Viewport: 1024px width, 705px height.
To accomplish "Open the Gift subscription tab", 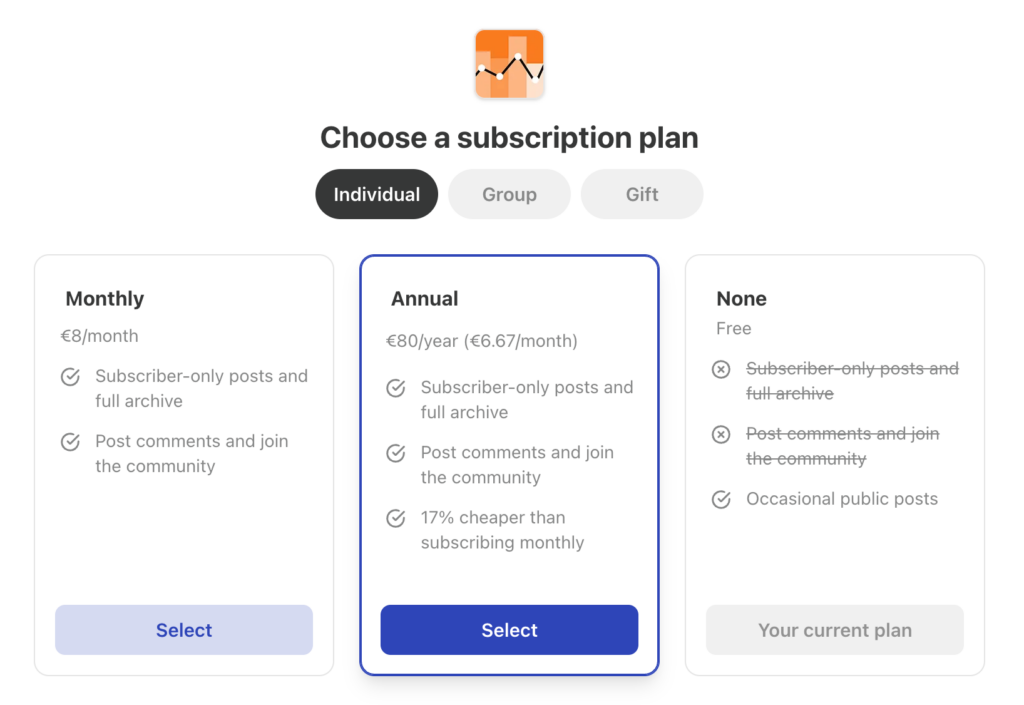I will click(x=642, y=194).
